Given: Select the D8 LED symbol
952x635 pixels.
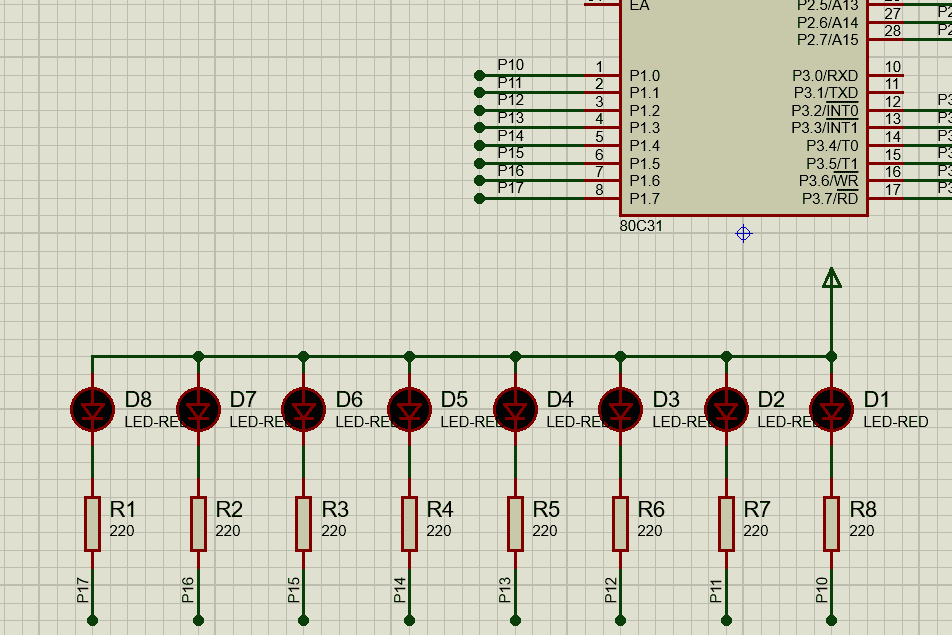Looking at the screenshot, I should pos(92,409).
